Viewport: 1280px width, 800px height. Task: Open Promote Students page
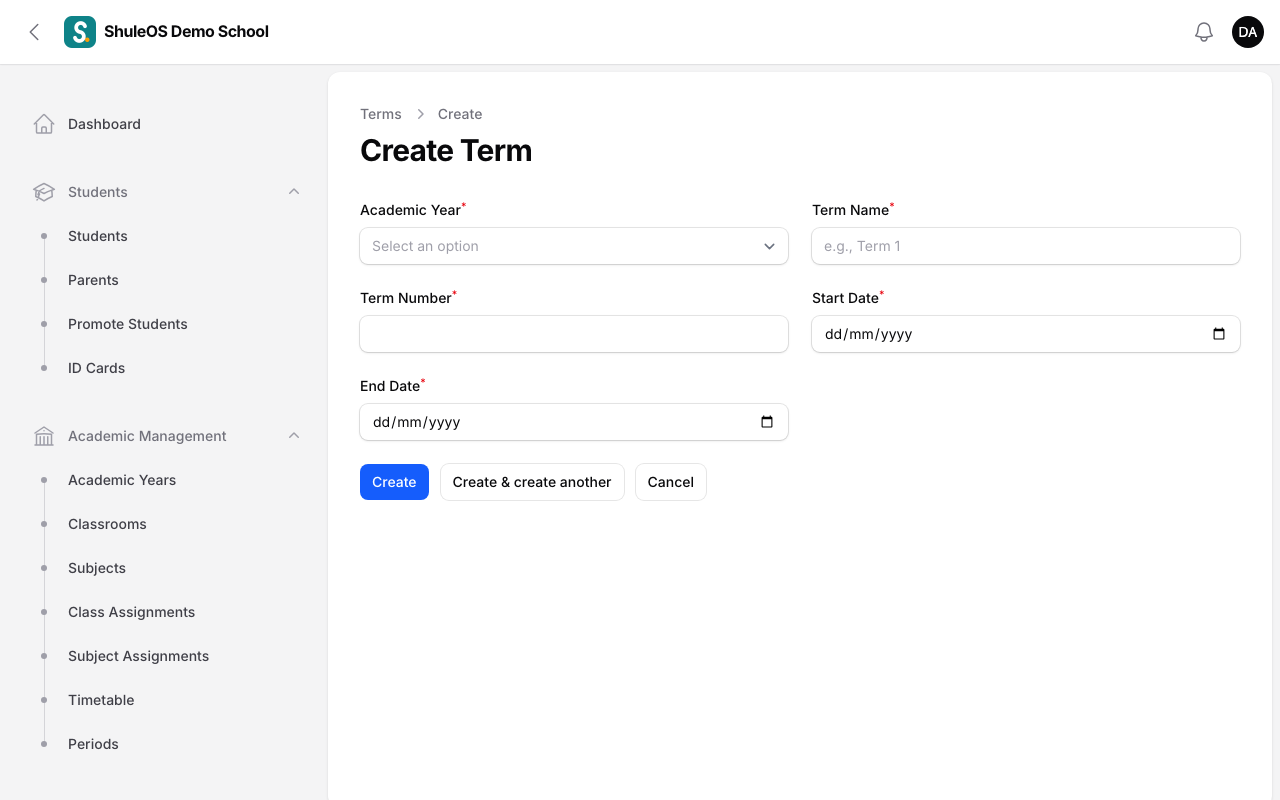(128, 324)
